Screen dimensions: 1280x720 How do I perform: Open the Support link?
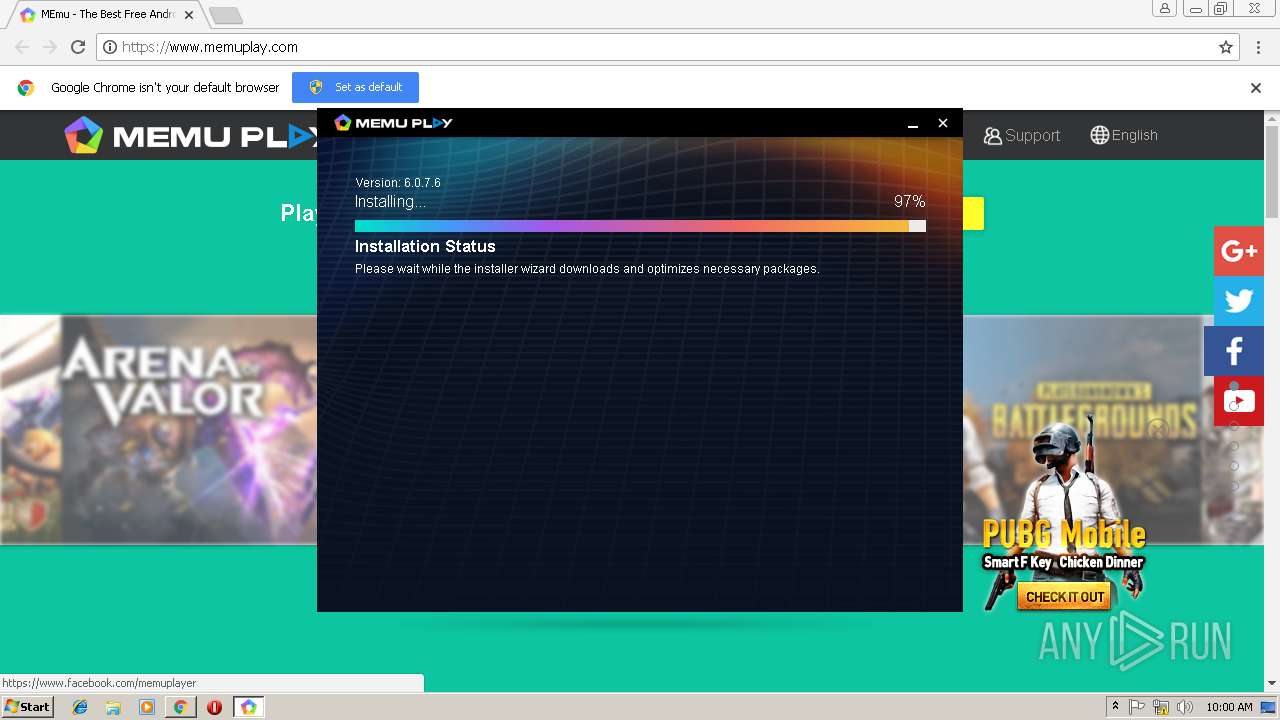(1021, 135)
